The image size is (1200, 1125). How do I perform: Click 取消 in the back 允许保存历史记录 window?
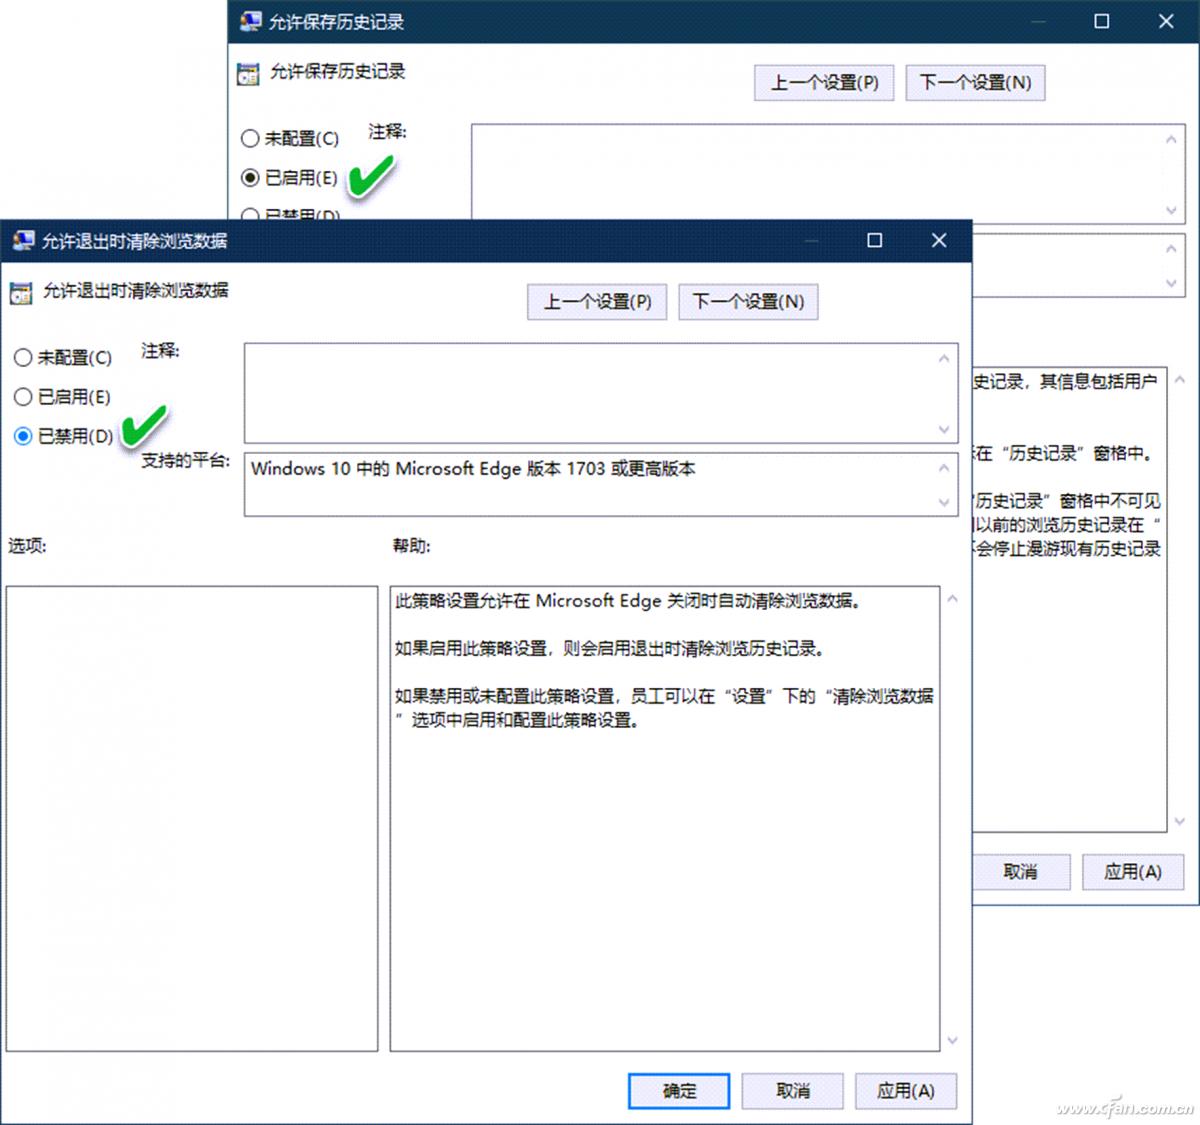tap(1020, 872)
